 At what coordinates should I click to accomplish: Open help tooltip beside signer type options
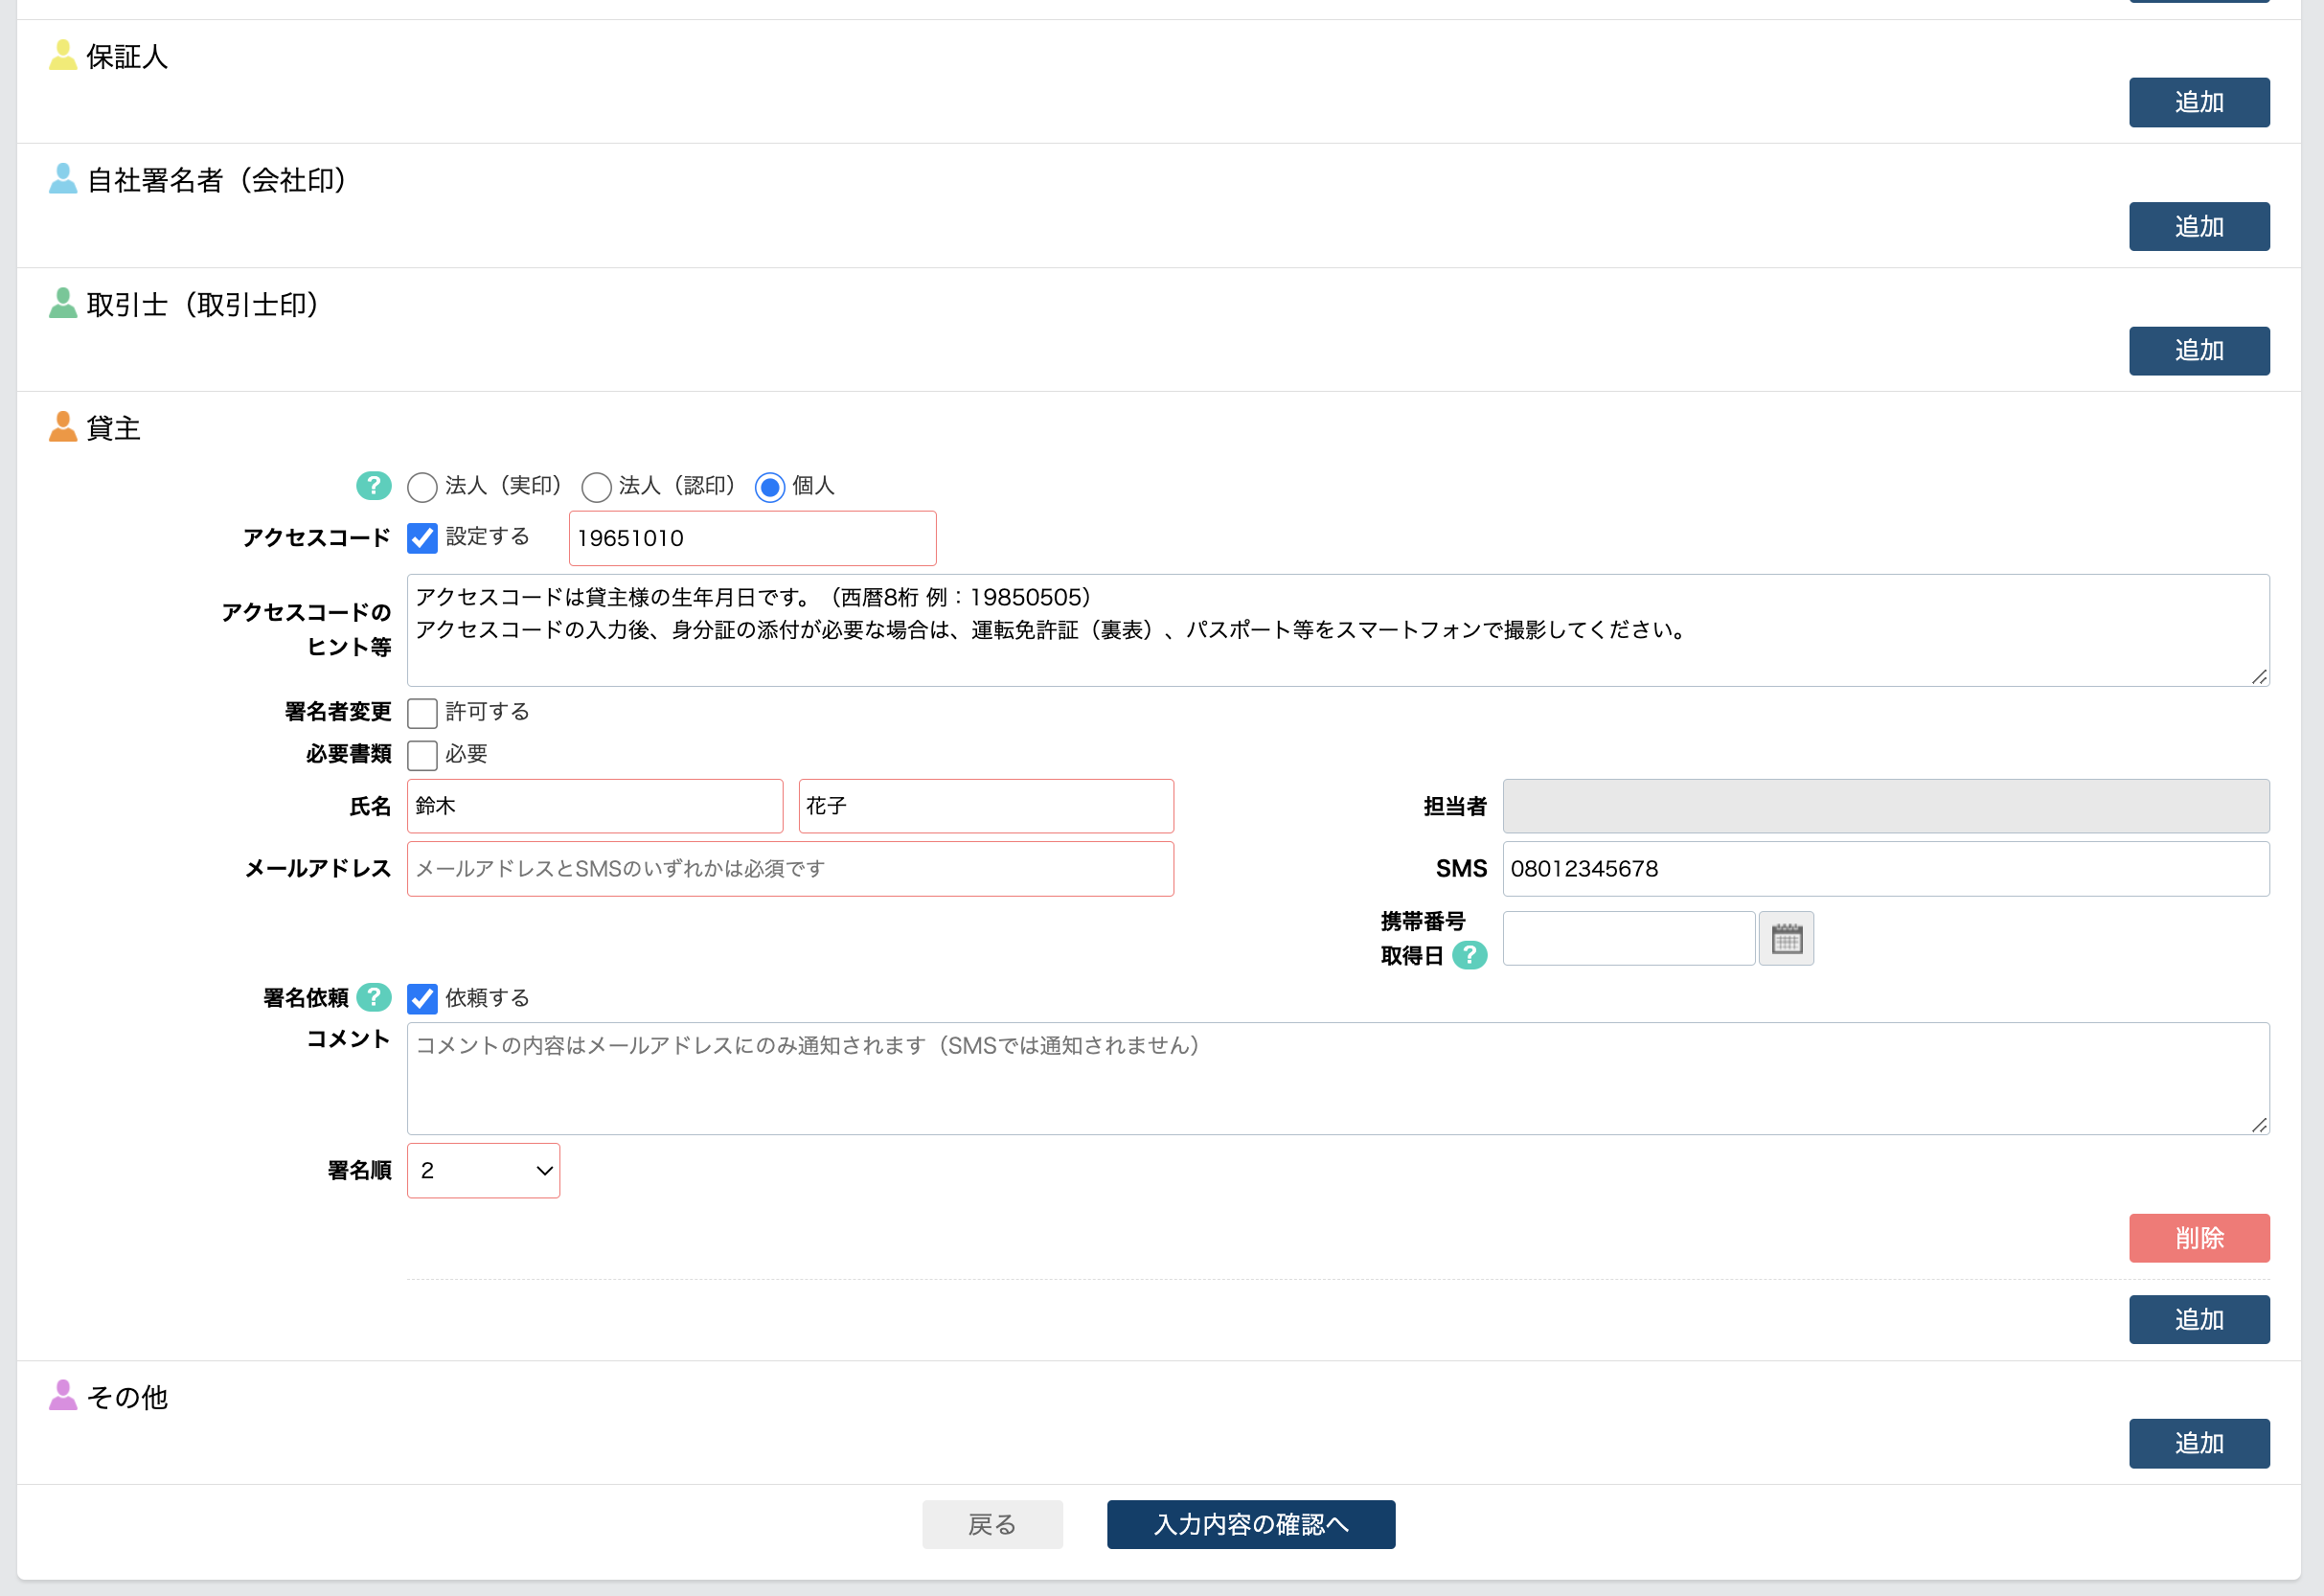pyautogui.click(x=373, y=487)
